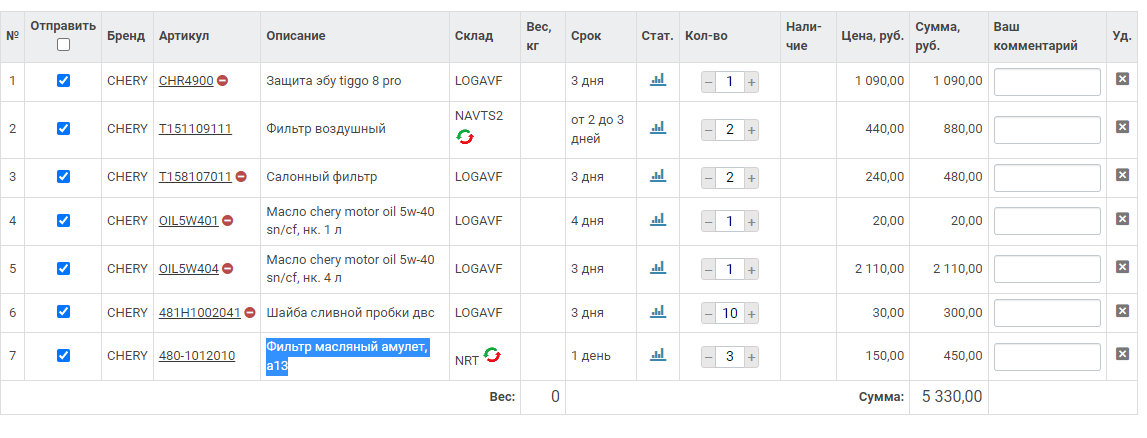1147x438 pixels.
Task: Click comment field for Защита эбу tiggo row
Action: tap(1047, 81)
